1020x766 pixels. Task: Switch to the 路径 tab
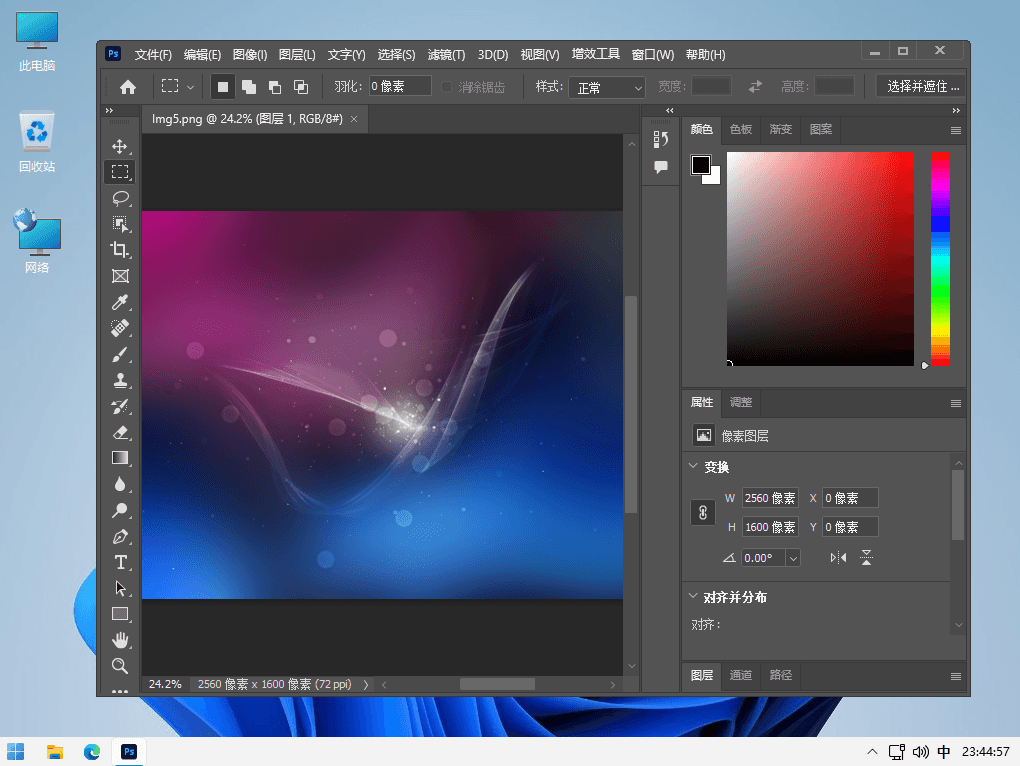[781, 676]
